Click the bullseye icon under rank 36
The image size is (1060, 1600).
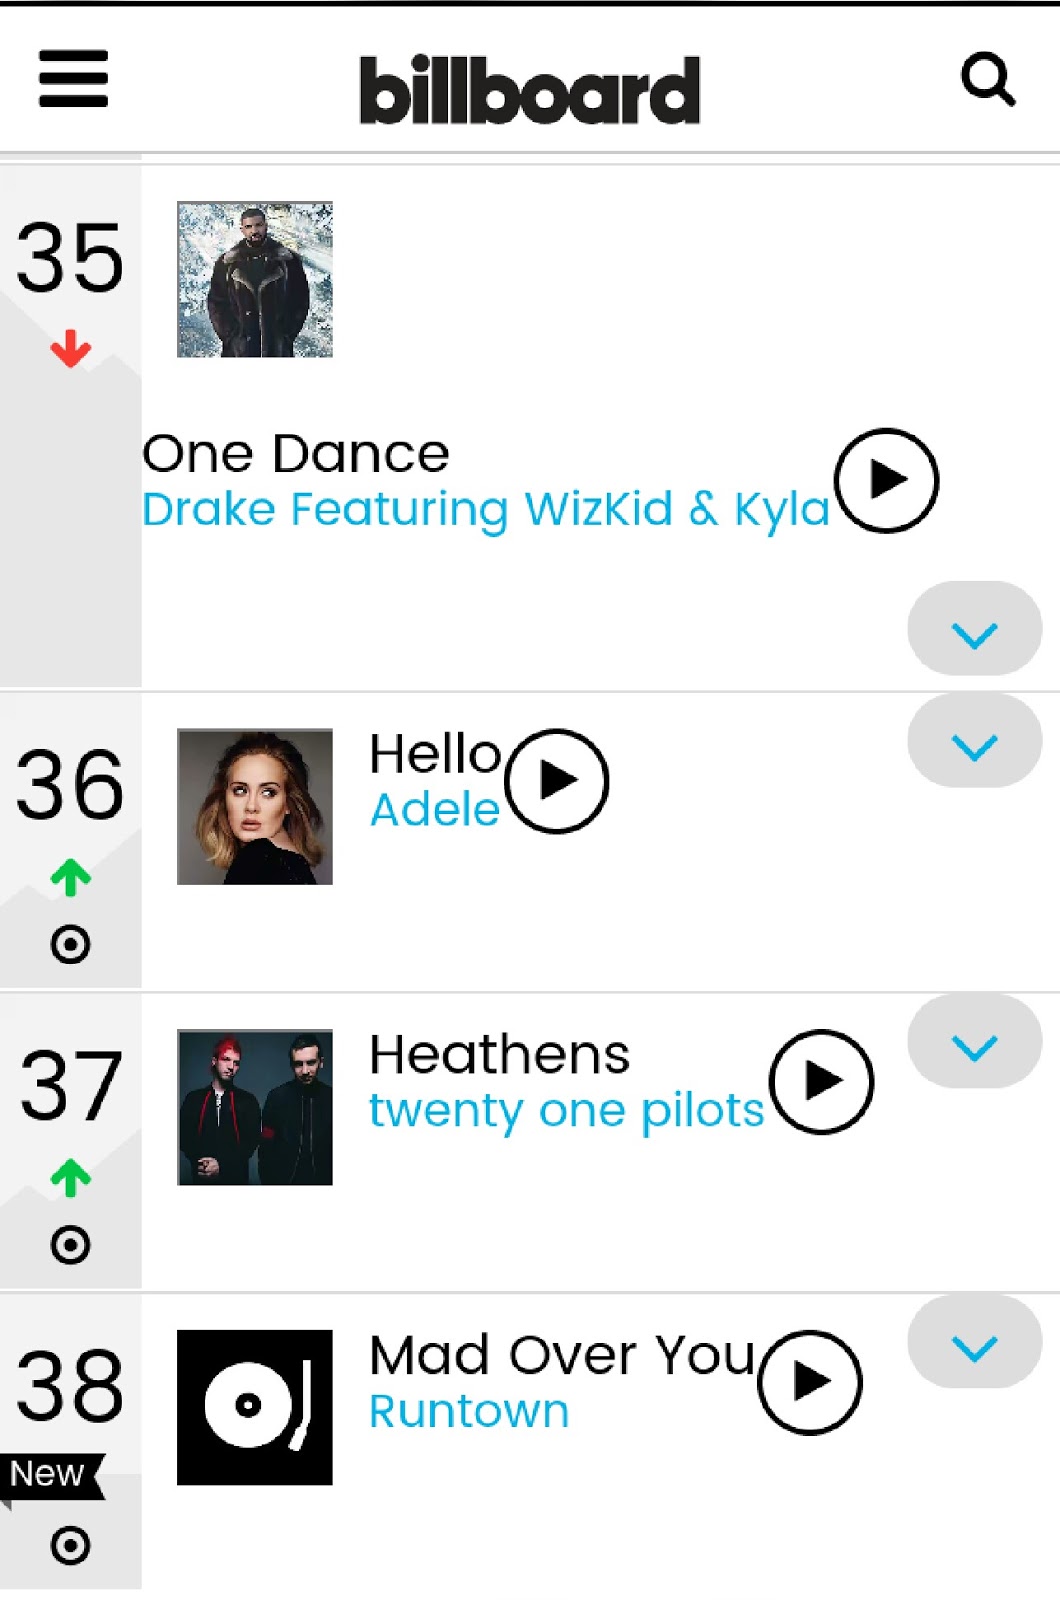(69, 941)
